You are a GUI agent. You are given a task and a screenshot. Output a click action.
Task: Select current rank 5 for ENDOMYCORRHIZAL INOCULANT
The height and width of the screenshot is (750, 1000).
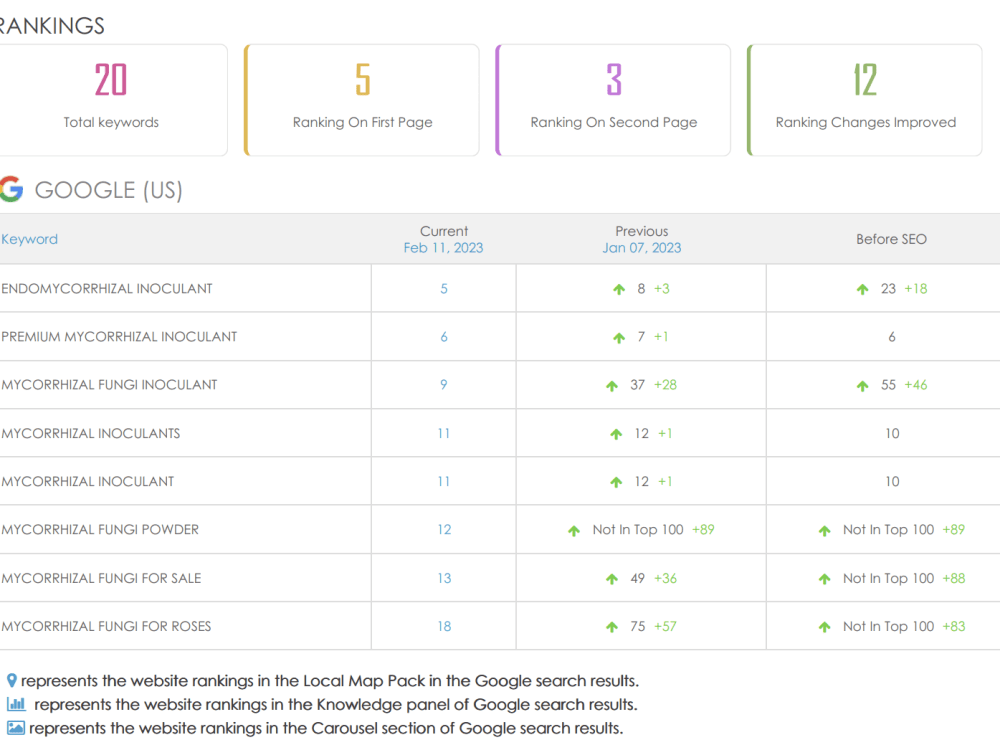443,288
